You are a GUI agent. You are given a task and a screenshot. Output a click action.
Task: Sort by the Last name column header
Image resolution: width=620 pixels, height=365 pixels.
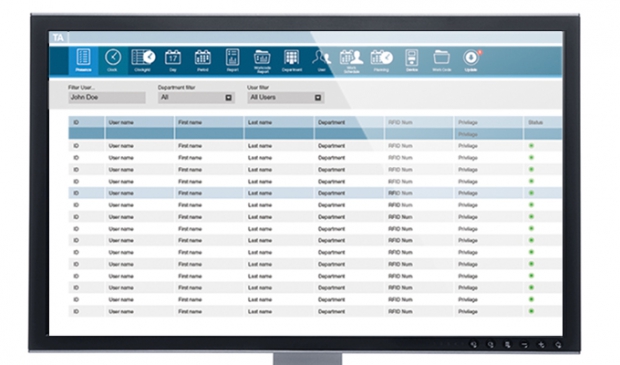(260, 123)
